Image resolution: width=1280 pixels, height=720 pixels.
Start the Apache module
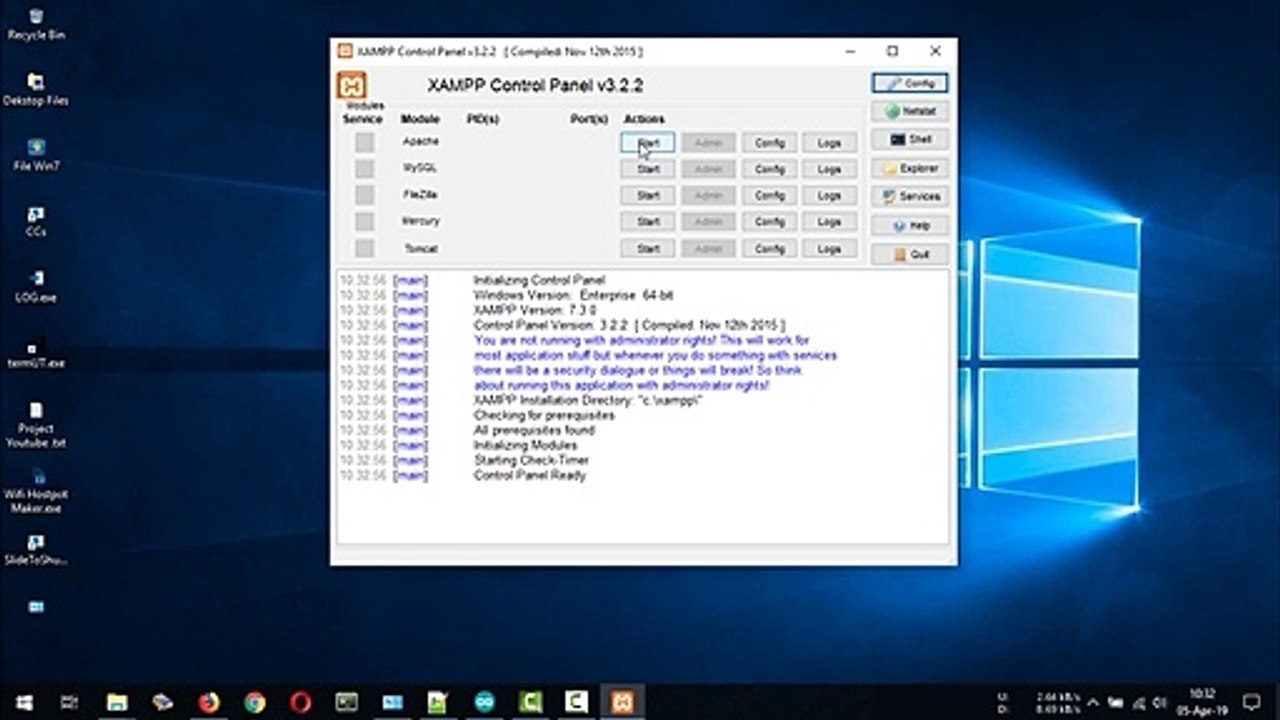click(648, 143)
